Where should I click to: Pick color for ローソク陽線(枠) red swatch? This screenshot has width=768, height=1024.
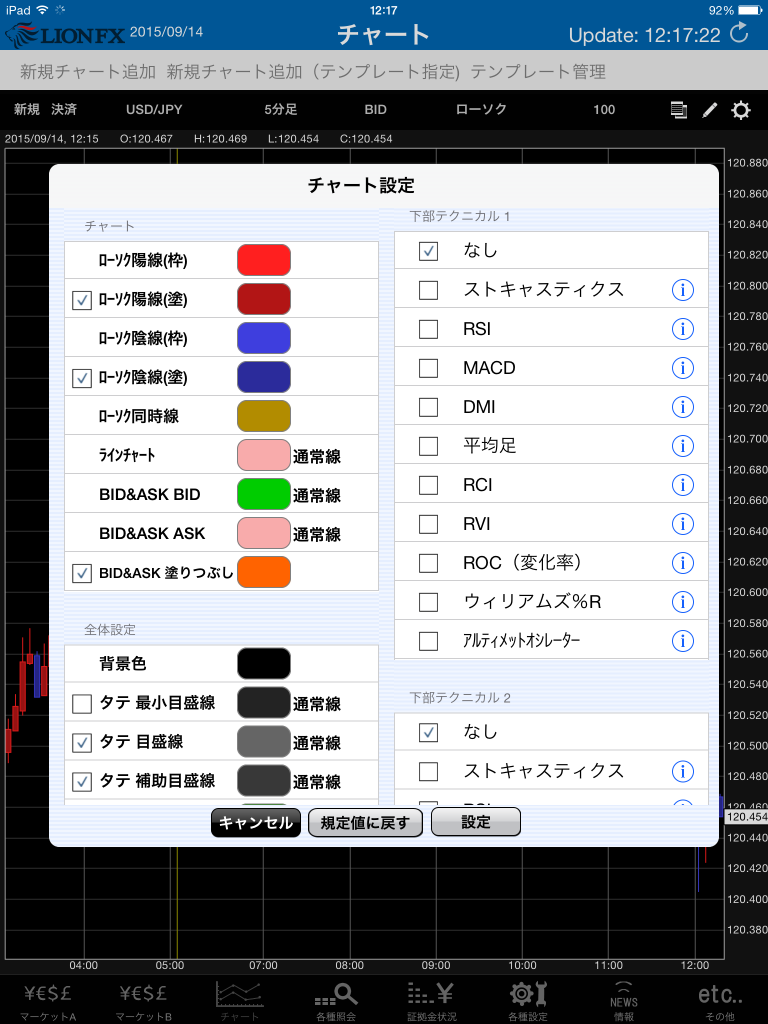tap(264, 260)
